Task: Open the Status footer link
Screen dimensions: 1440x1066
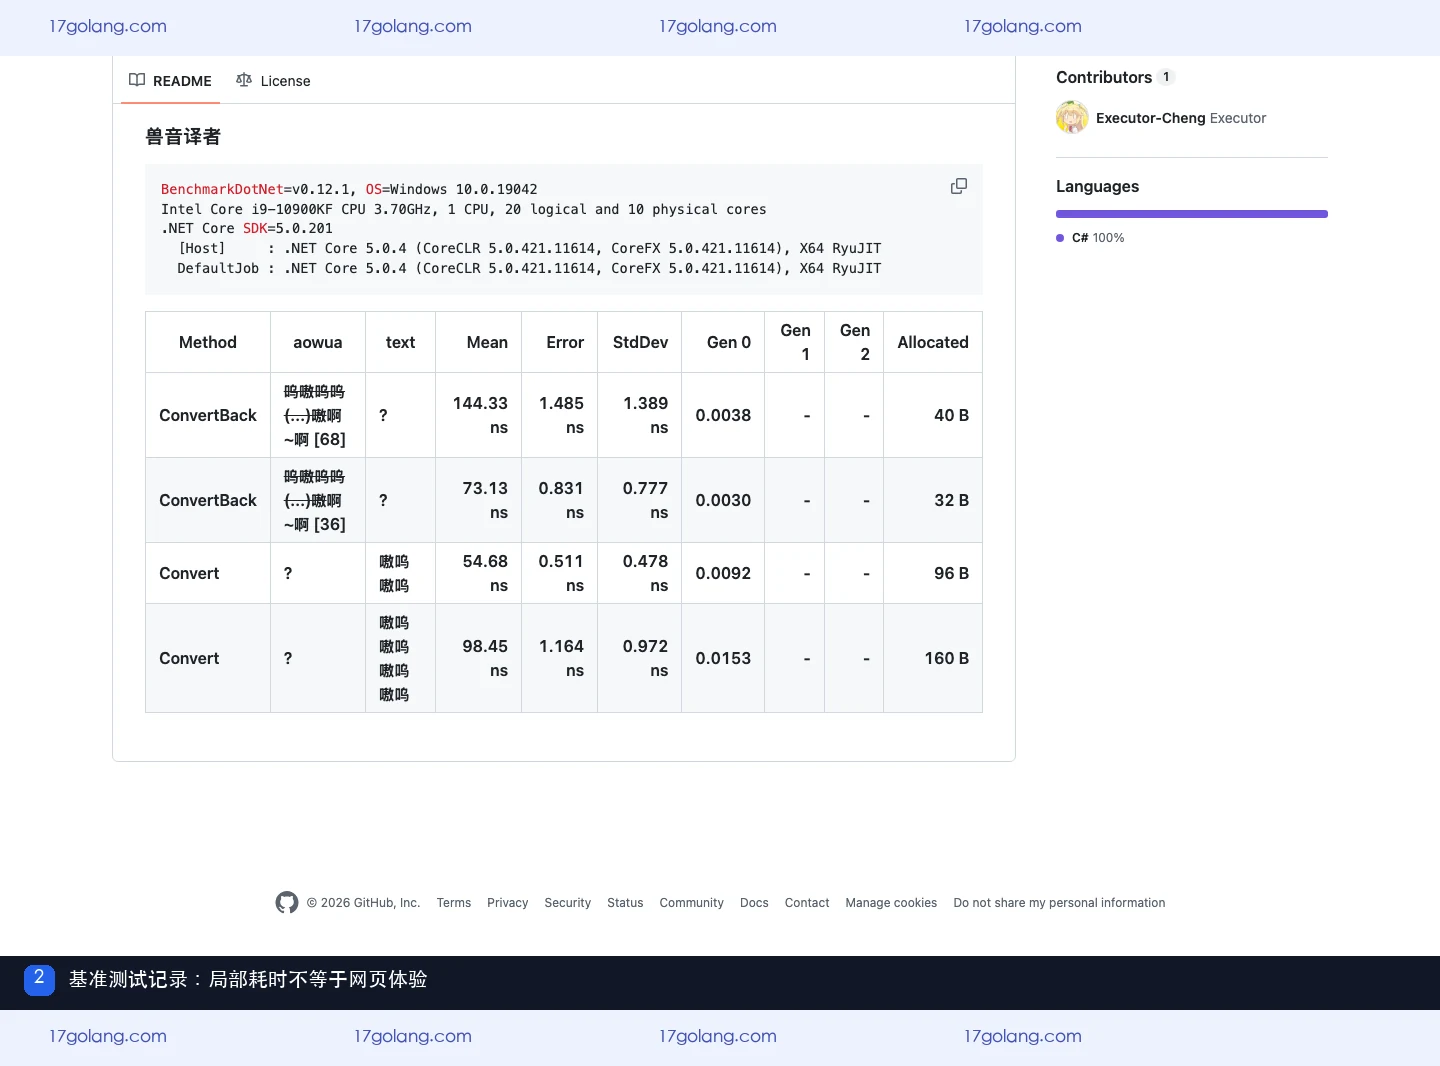Action: tap(625, 903)
